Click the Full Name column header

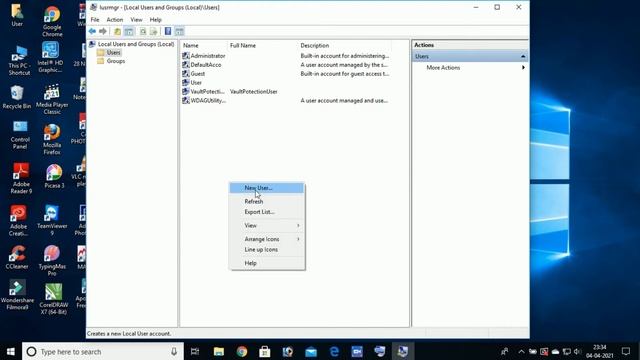tap(262, 45)
